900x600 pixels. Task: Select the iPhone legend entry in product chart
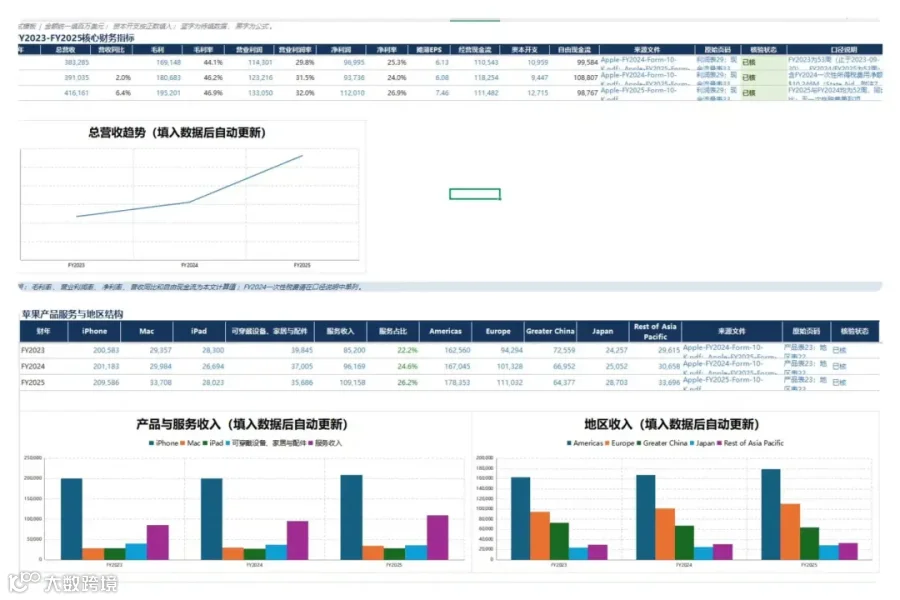(164, 443)
